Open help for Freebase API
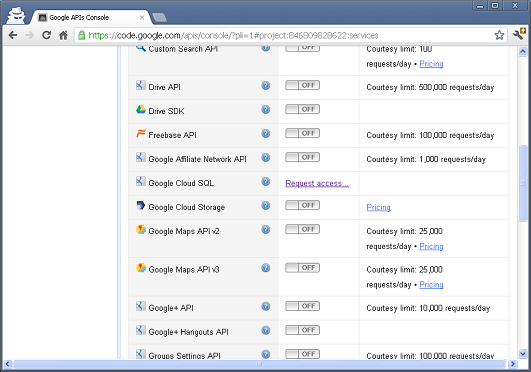531x372 pixels. 266,133
